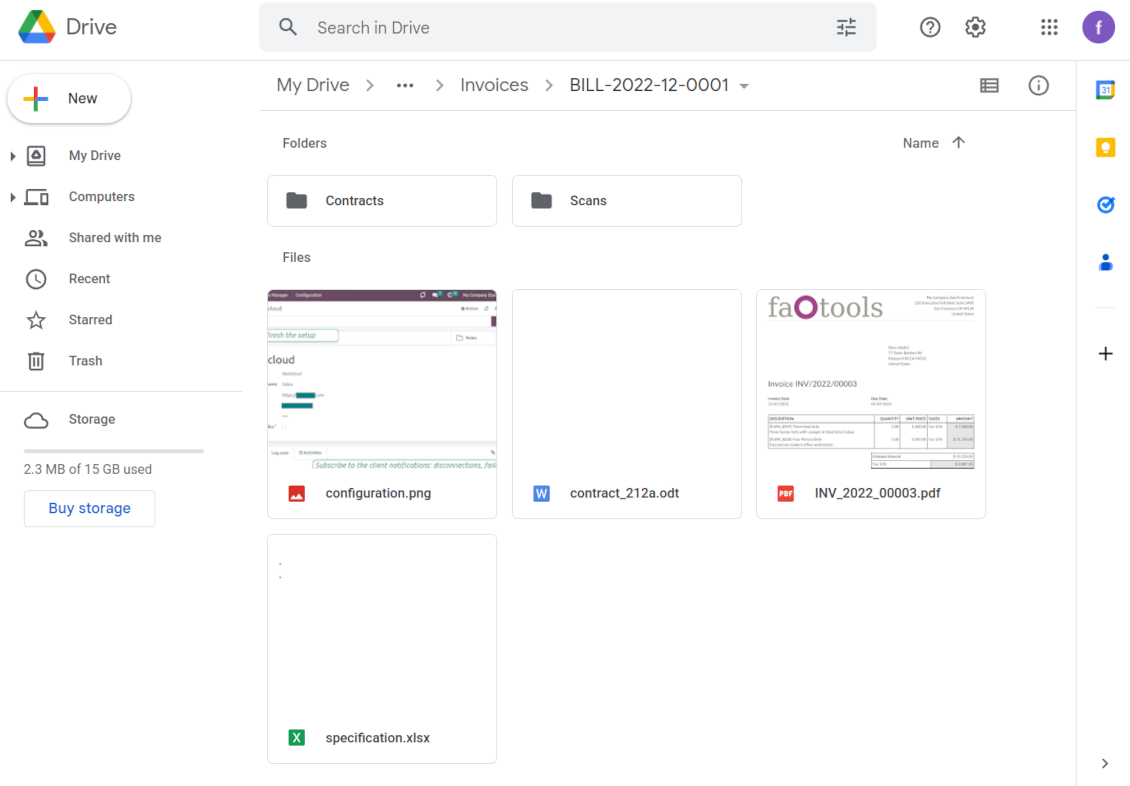The width and height of the screenshot is (1130, 786).
Task: Click the Starred star icon
Action: point(36,320)
